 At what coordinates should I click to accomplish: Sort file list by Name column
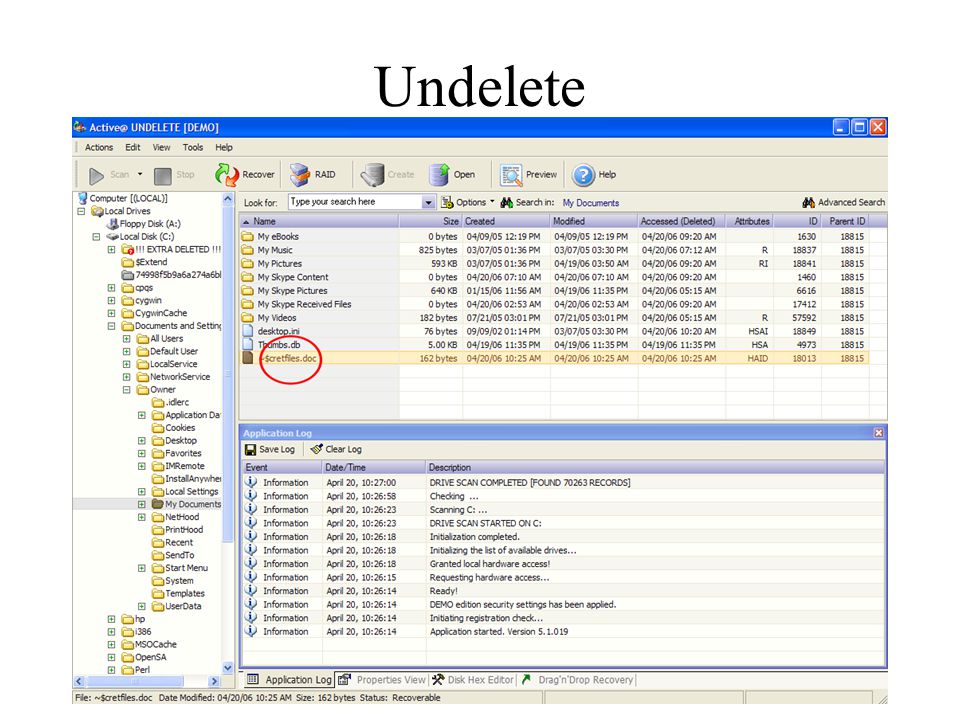point(320,221)
